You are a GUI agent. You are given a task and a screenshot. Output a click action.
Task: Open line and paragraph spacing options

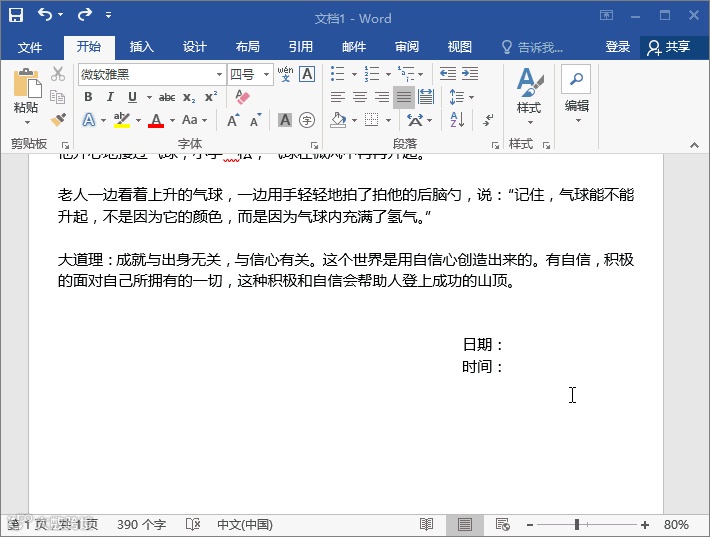[461, 97]
